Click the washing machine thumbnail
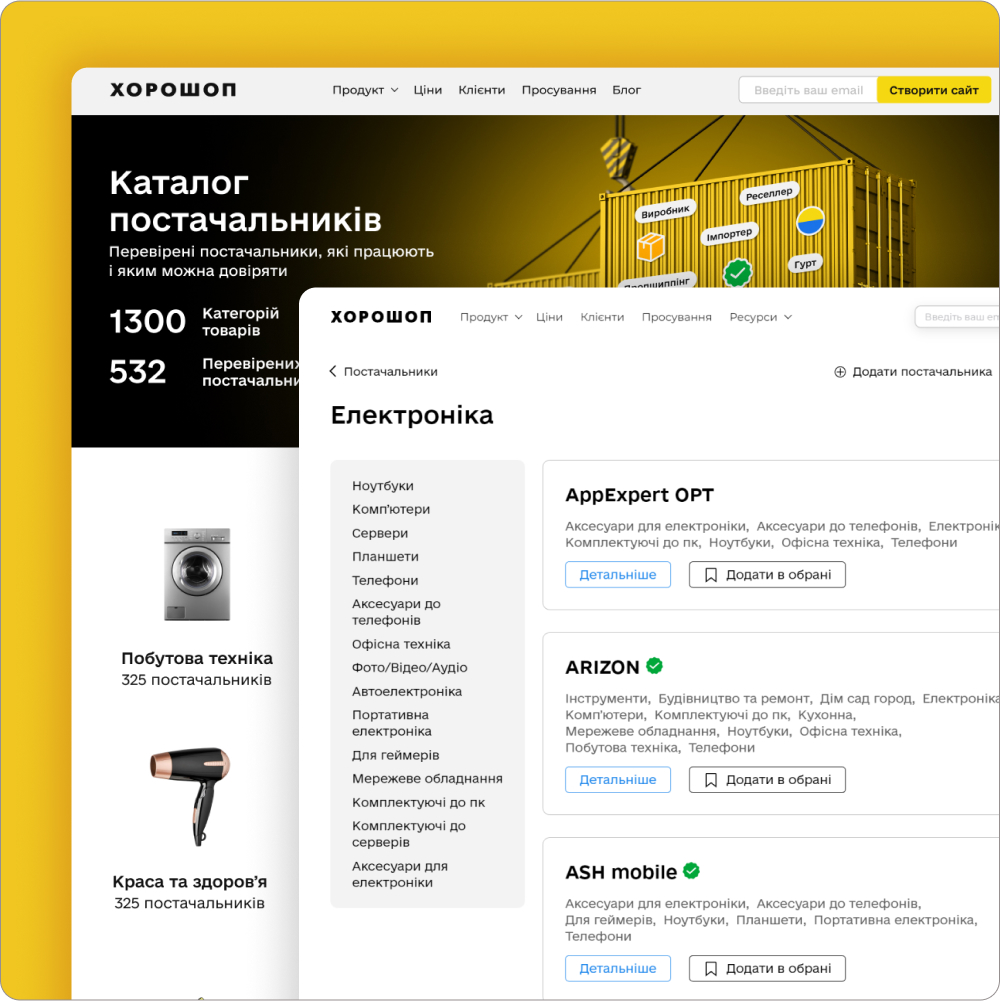Image resolution: width=1000 pixels, height=1001 pixels. (x=197, y=574)
